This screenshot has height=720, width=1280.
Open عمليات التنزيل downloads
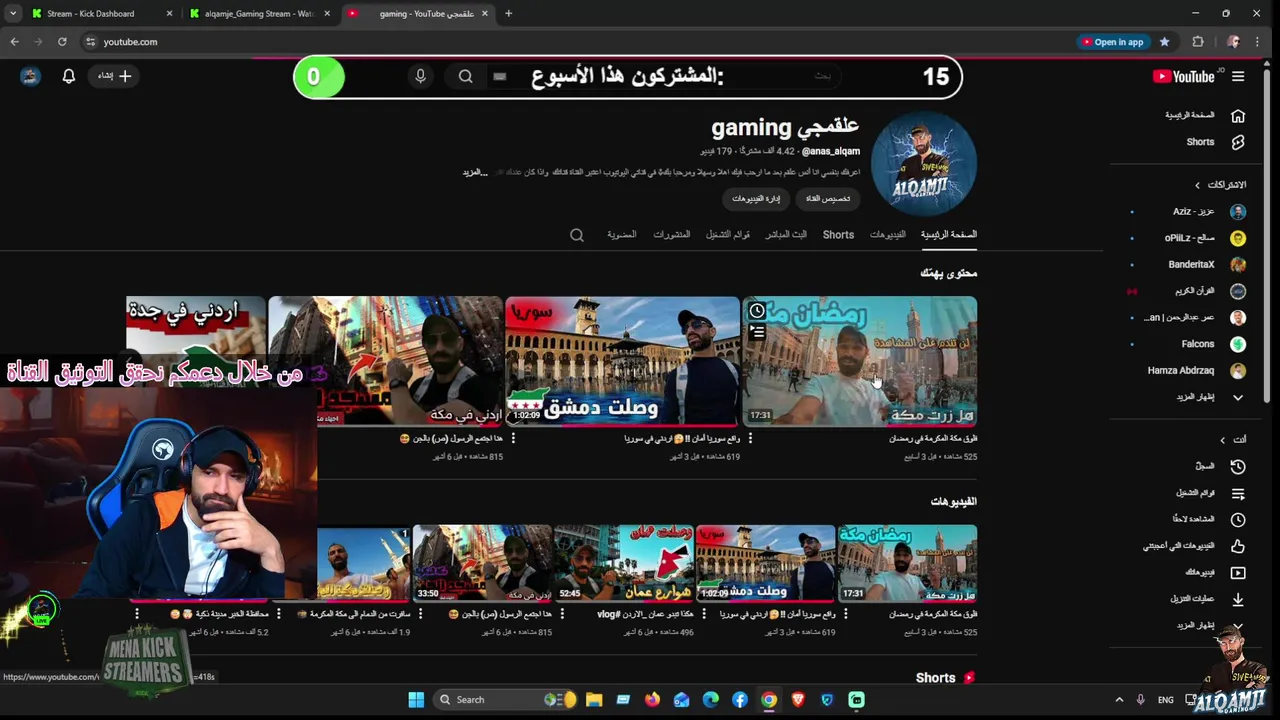pyautogui.click(x=1207, y=599)
